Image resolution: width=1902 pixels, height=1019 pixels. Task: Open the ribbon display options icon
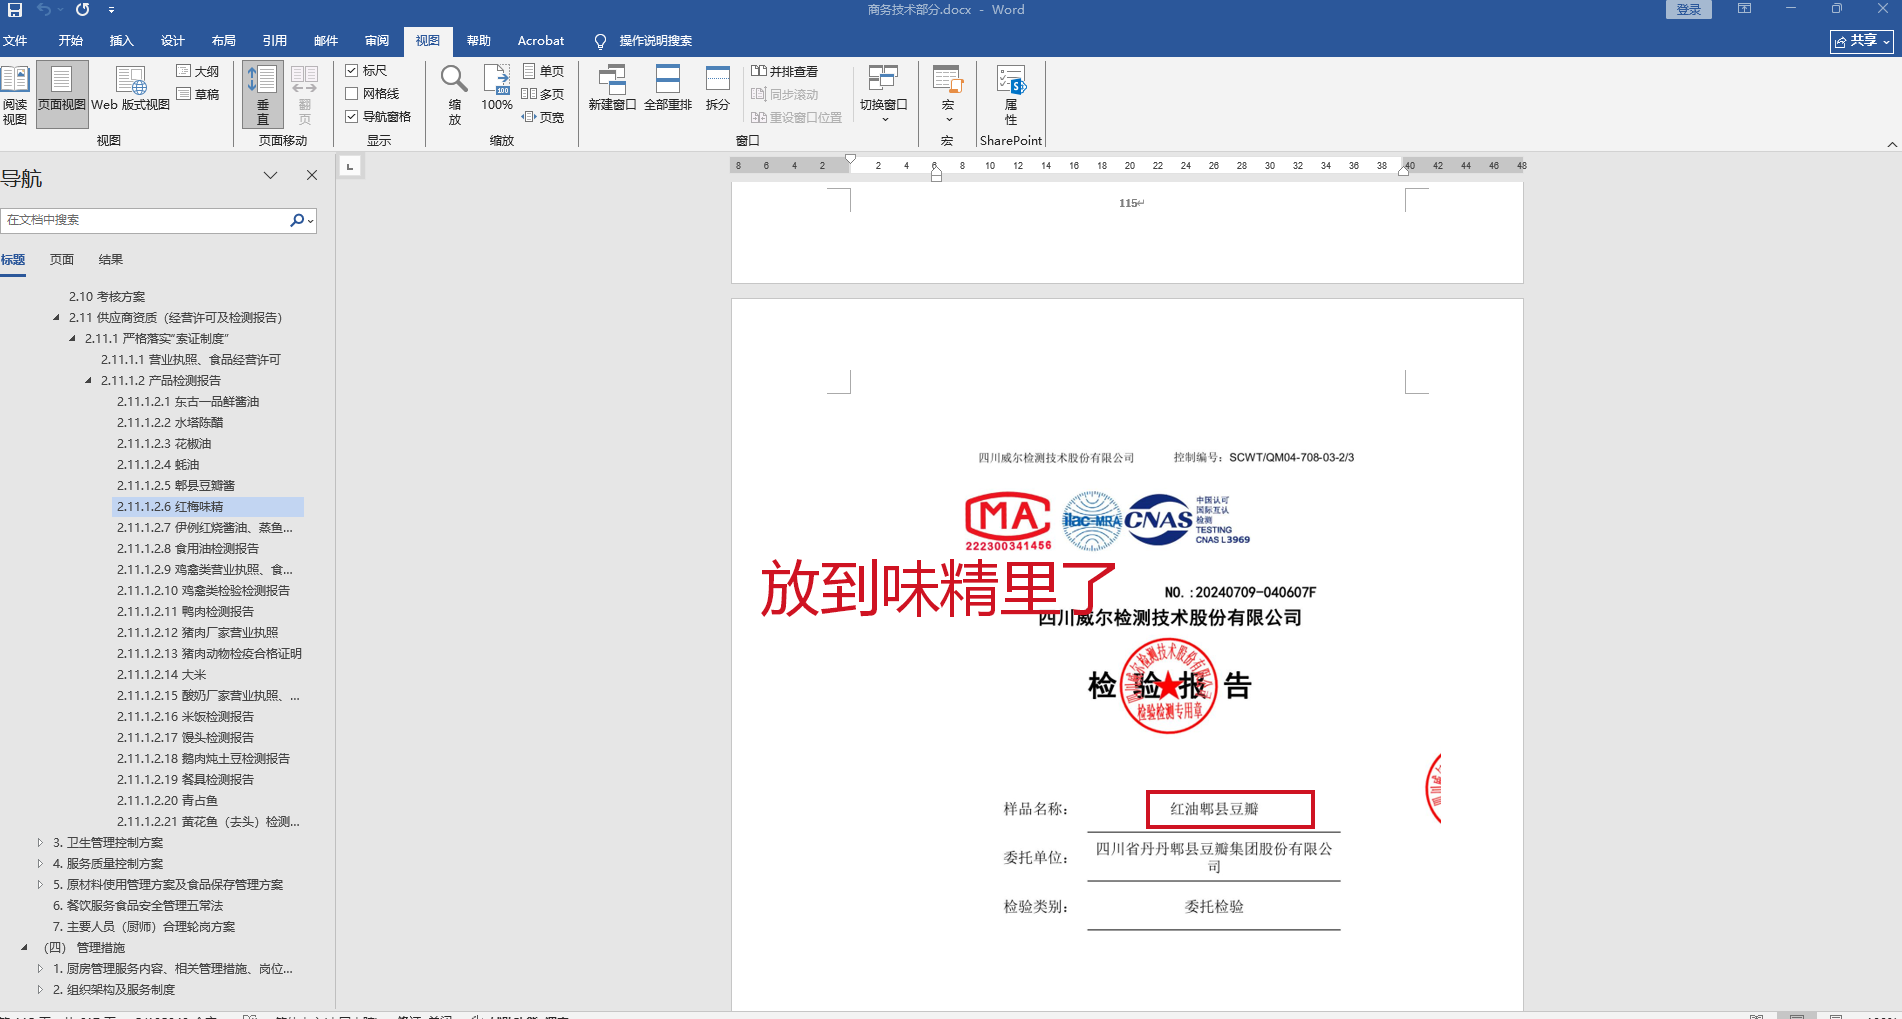coord(1745,9)
